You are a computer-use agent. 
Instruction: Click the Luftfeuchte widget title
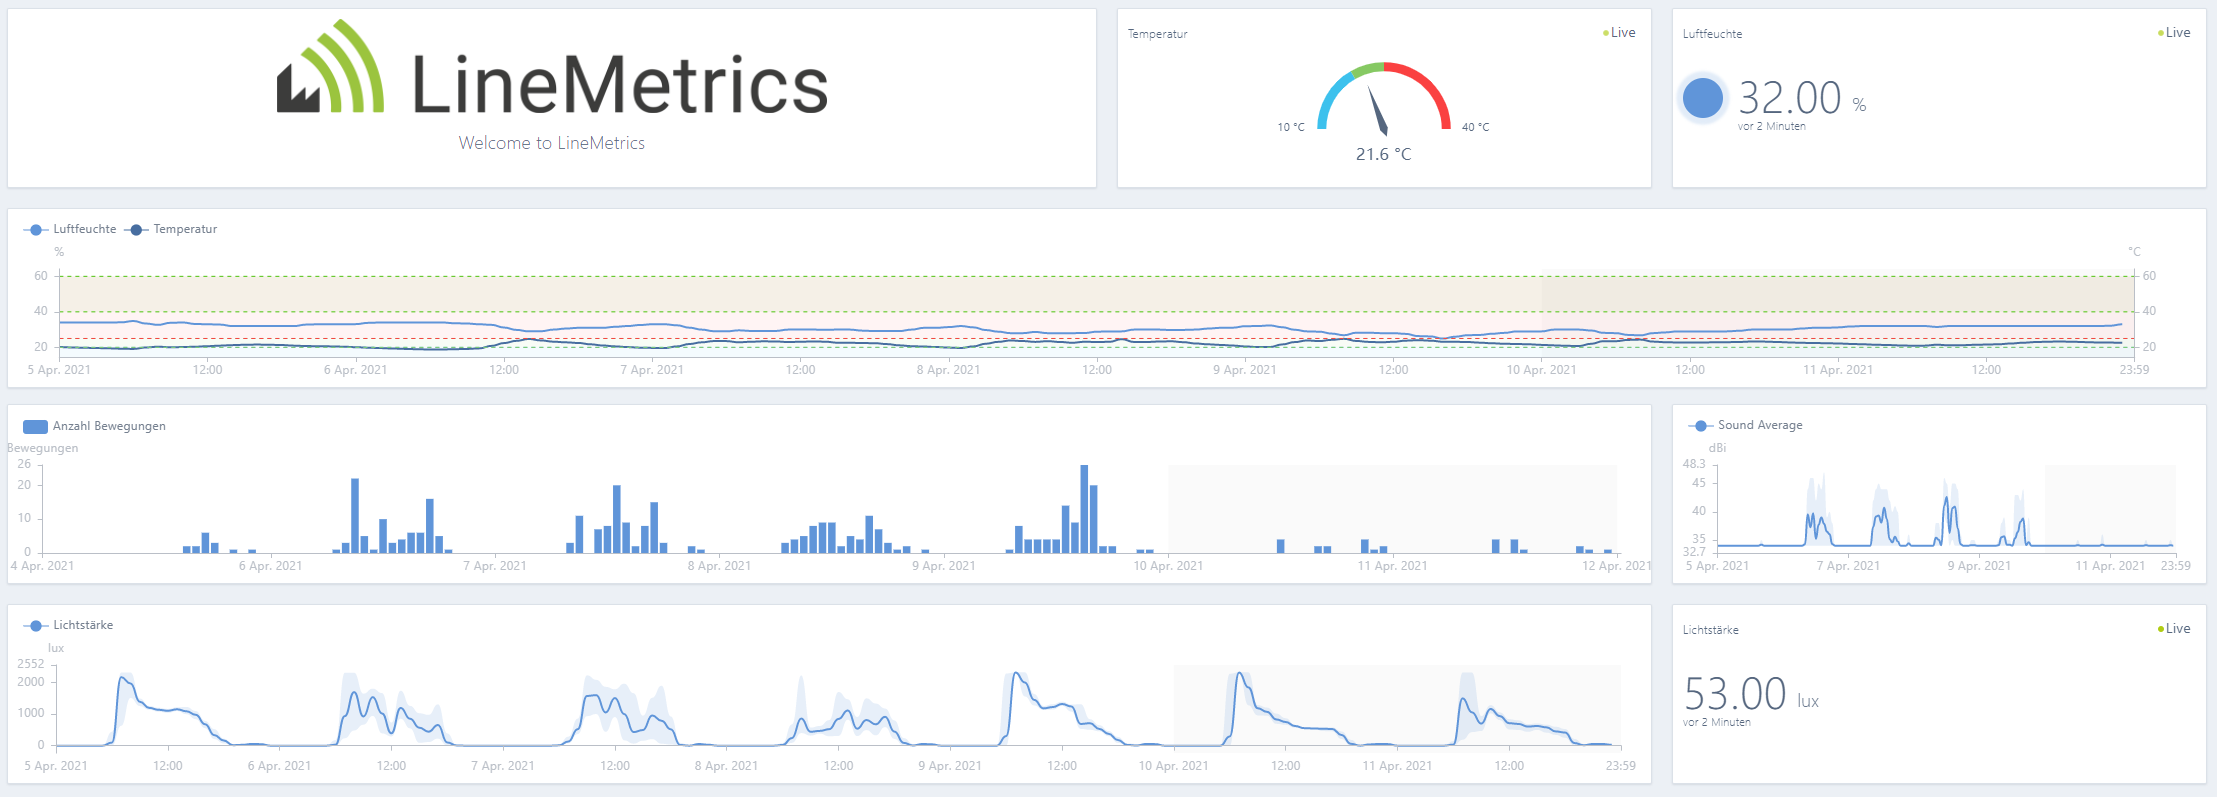1712,34
